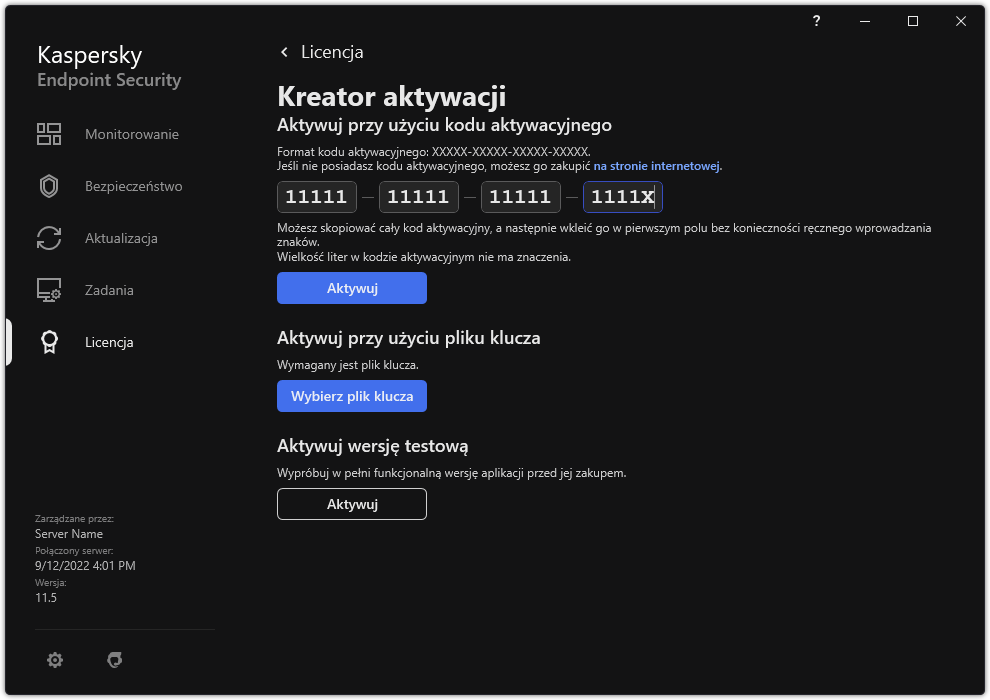This screenshot has width=990, height=700.
Task: Activate the trial version with Aktywuj
Action: (351, 504)
